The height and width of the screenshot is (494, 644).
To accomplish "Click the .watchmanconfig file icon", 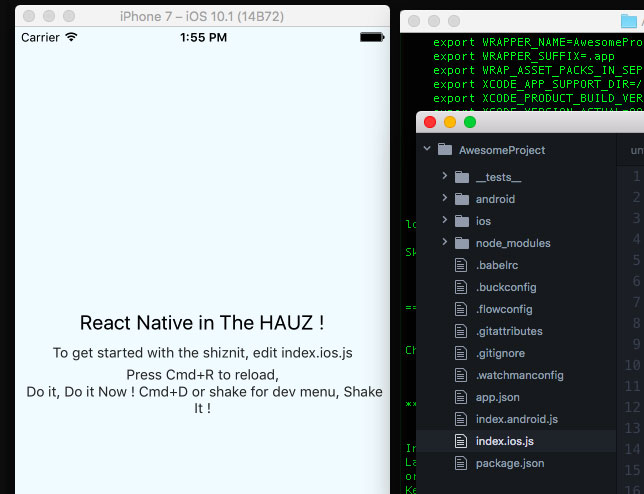I will click(461, 375).
